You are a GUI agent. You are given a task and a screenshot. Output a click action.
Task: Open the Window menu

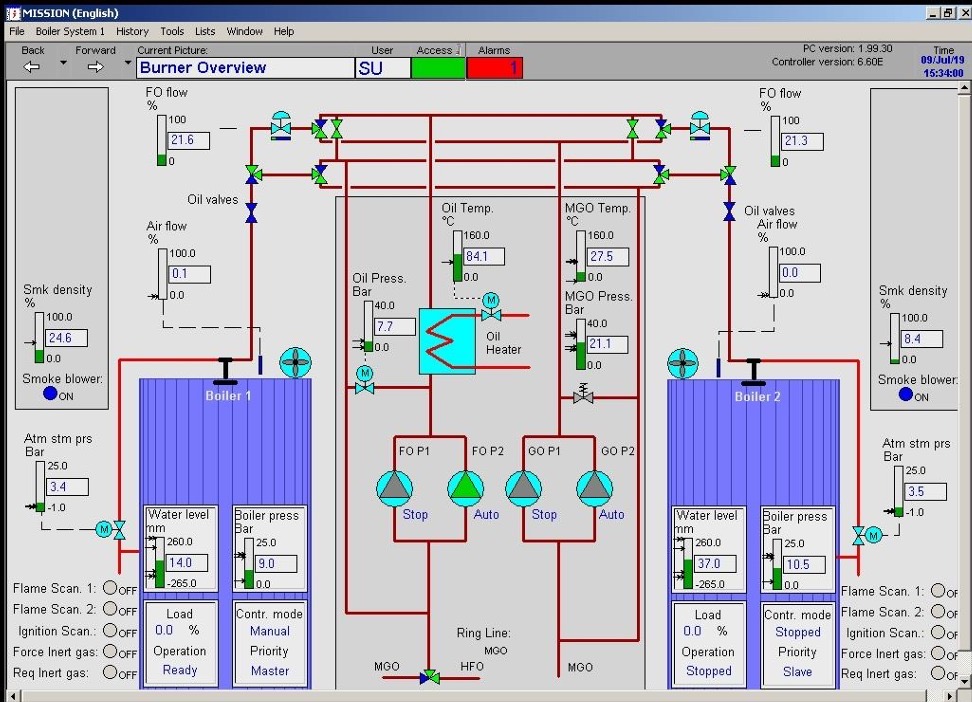pos(244,31)
